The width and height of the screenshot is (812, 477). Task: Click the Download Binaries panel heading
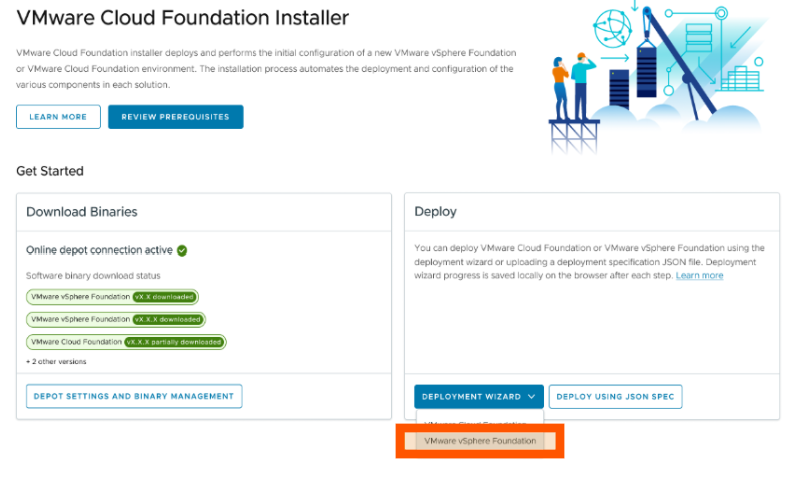pyautogui.click(x=81, y=212)
